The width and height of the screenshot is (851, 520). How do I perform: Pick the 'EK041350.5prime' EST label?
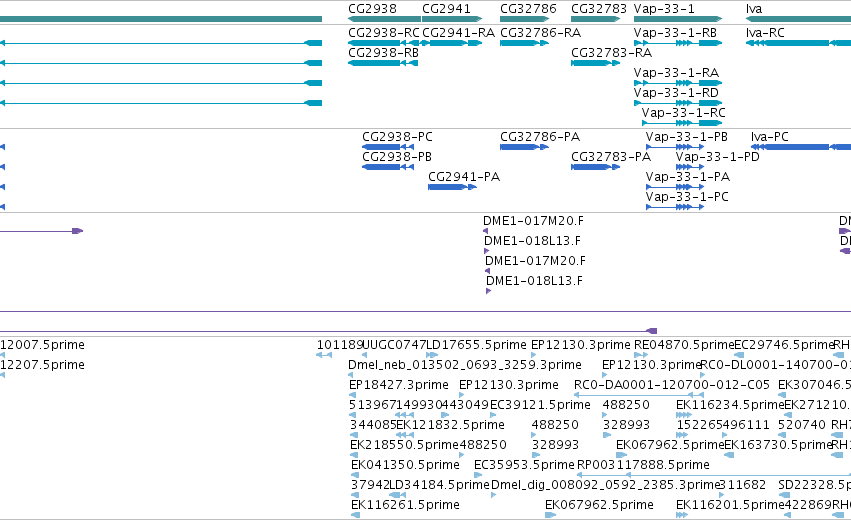coord(405,465)
